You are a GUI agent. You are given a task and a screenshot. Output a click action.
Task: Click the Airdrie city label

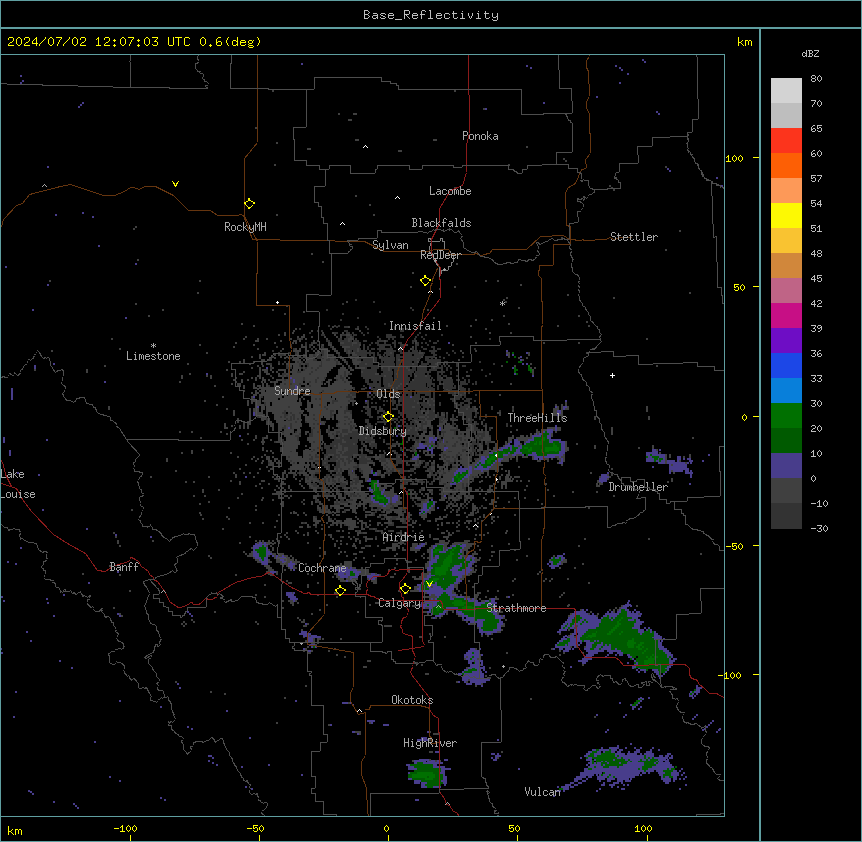(404, 537)
